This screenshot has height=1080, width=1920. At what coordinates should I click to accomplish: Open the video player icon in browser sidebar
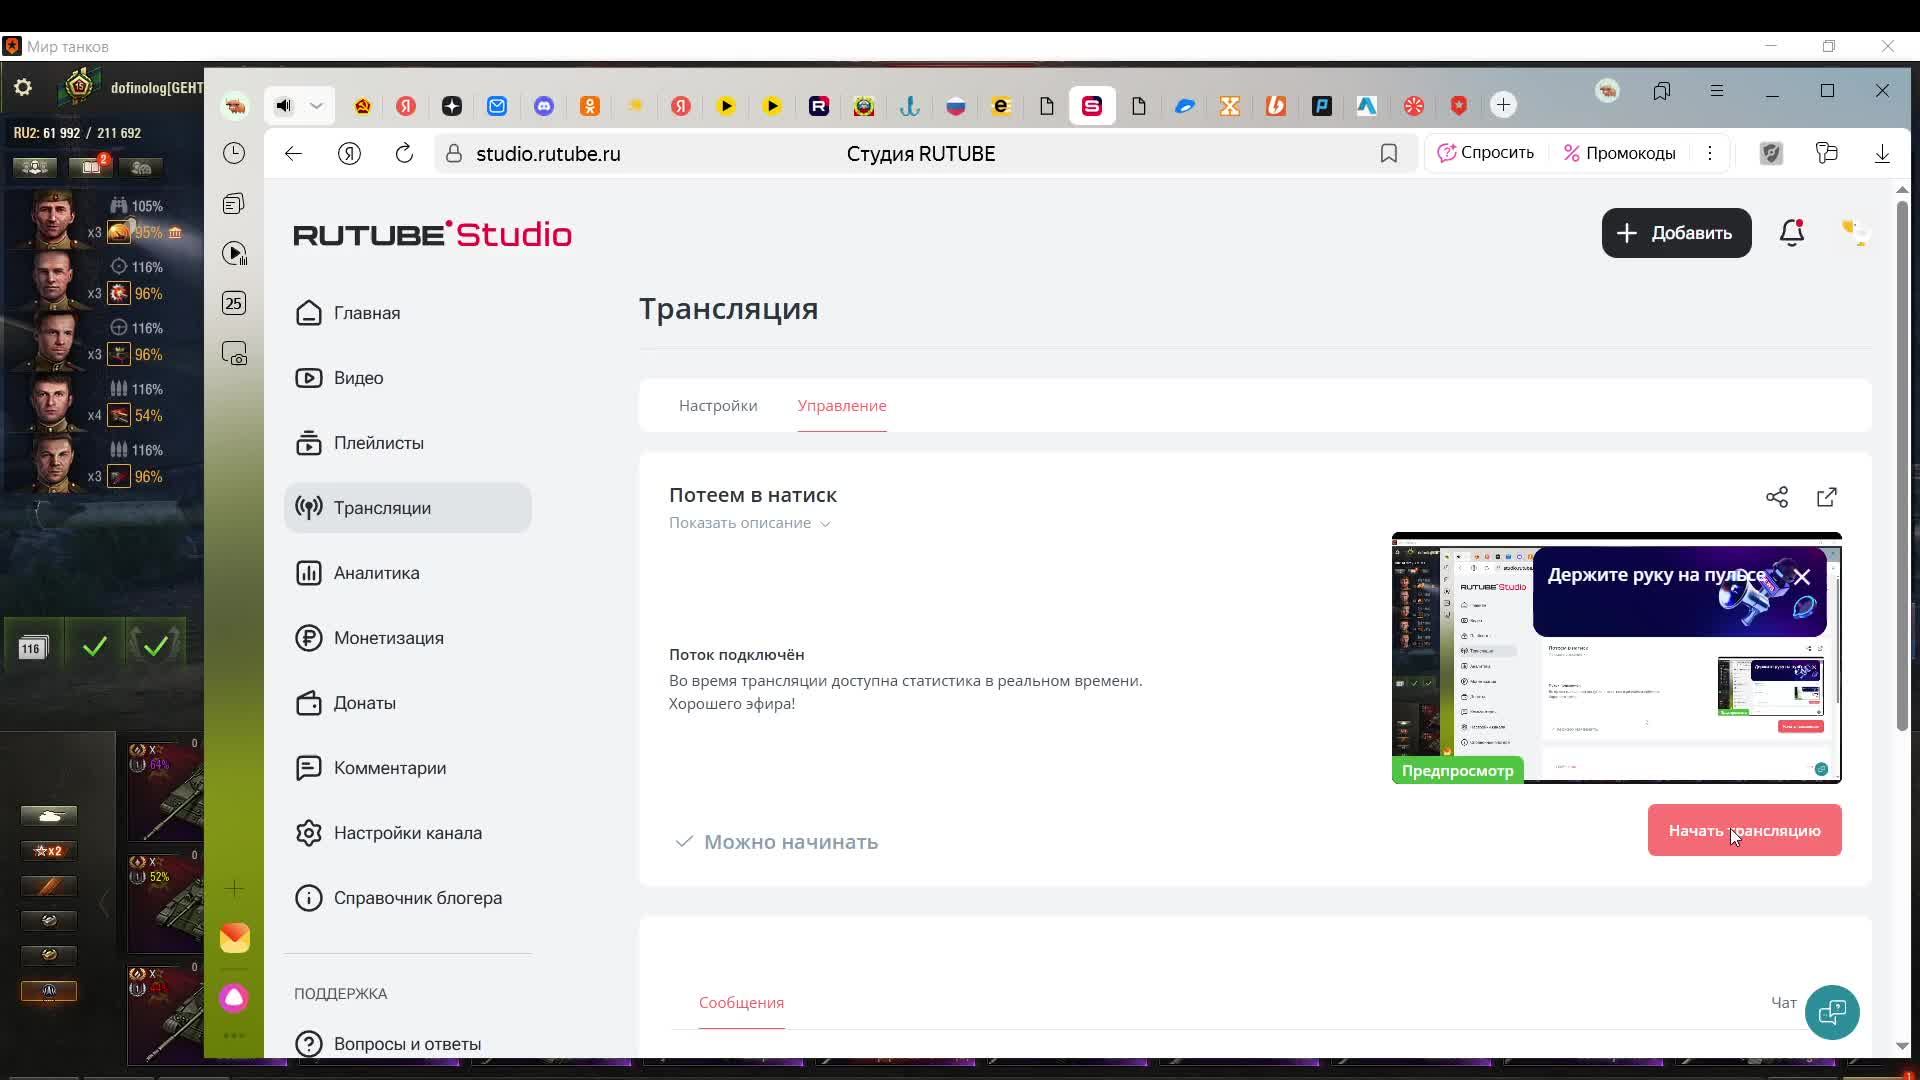[234, 253]
